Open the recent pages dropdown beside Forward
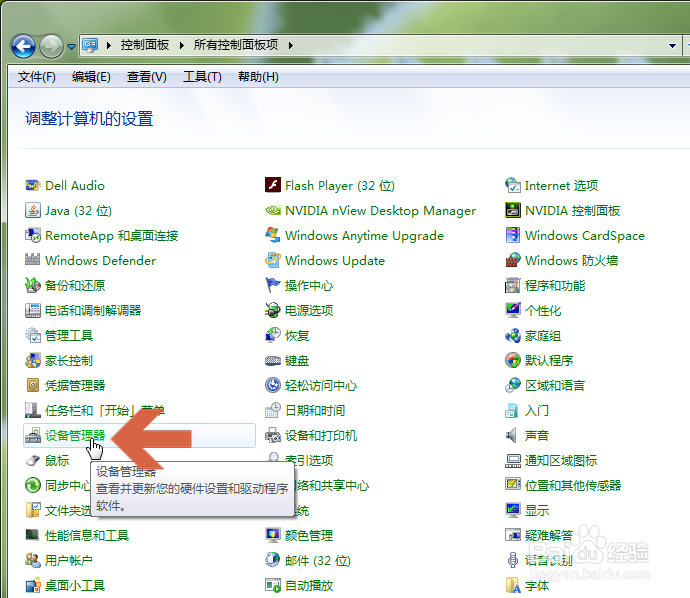The width and height of the screenshot is (690, 598). (x=71, y=46)
